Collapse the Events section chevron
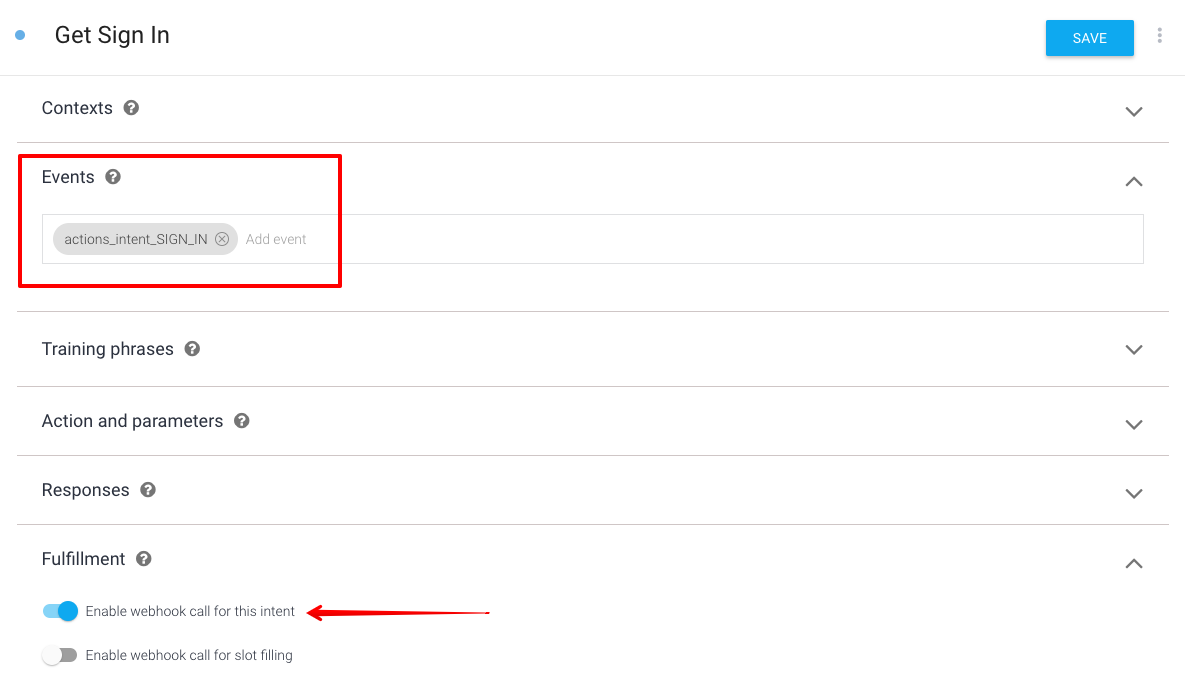 (1134, 181)
